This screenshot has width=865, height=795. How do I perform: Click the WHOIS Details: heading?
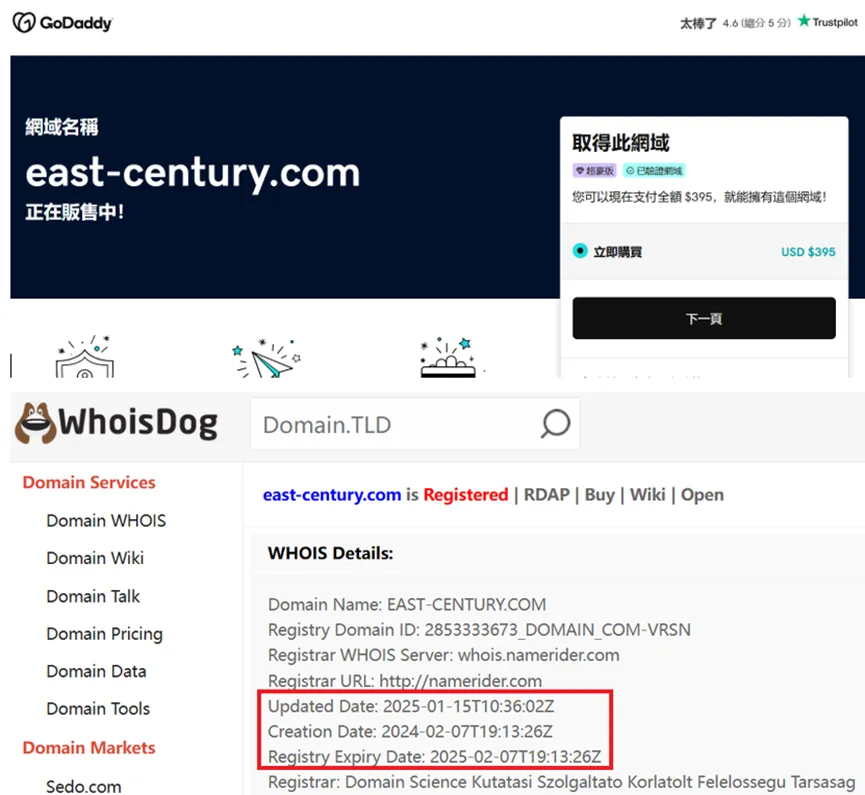(x=330, y=553)
